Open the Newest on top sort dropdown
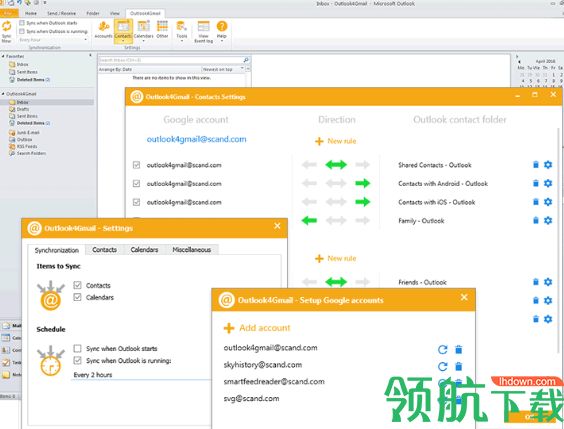Screen dimensions: 564x429 pyautogui.click(x=223, y=69)
